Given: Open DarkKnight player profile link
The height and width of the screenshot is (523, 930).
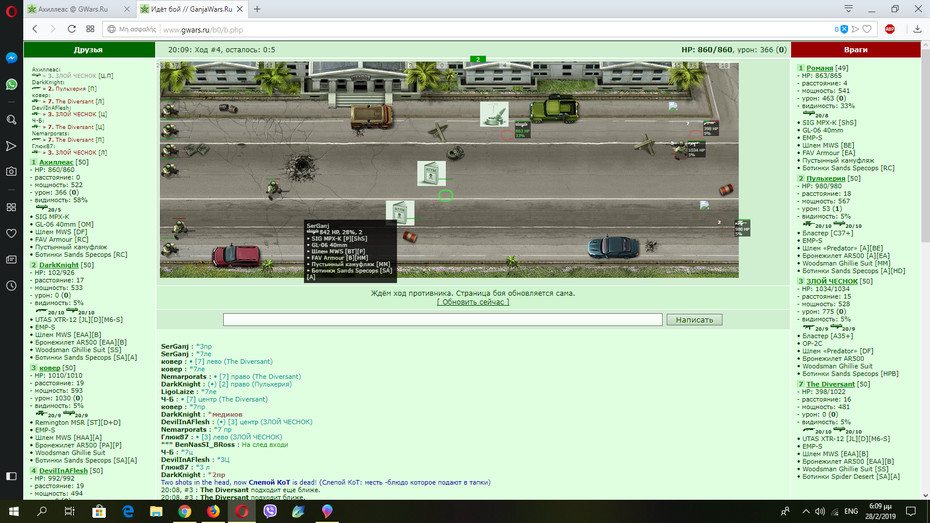Looking at the screenshot, I should point(59,265).
